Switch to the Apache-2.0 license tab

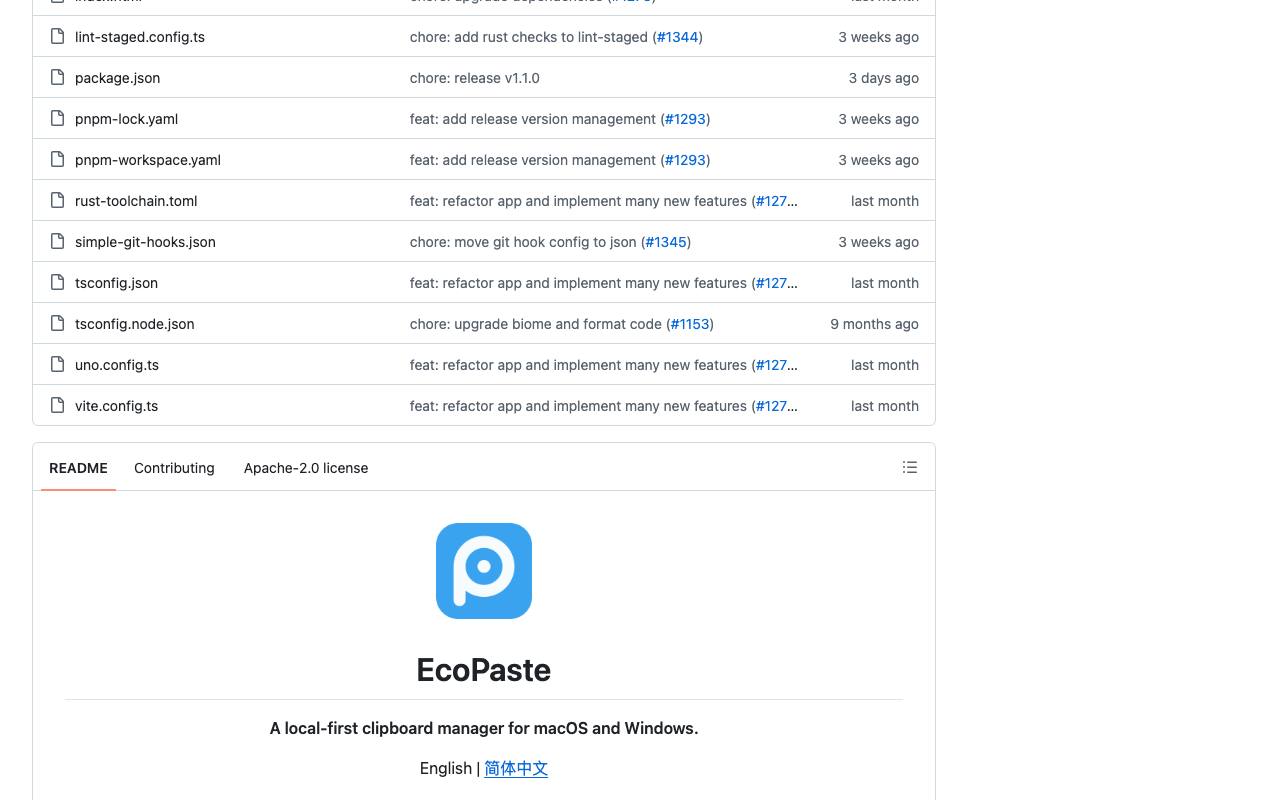coord(306,468)
